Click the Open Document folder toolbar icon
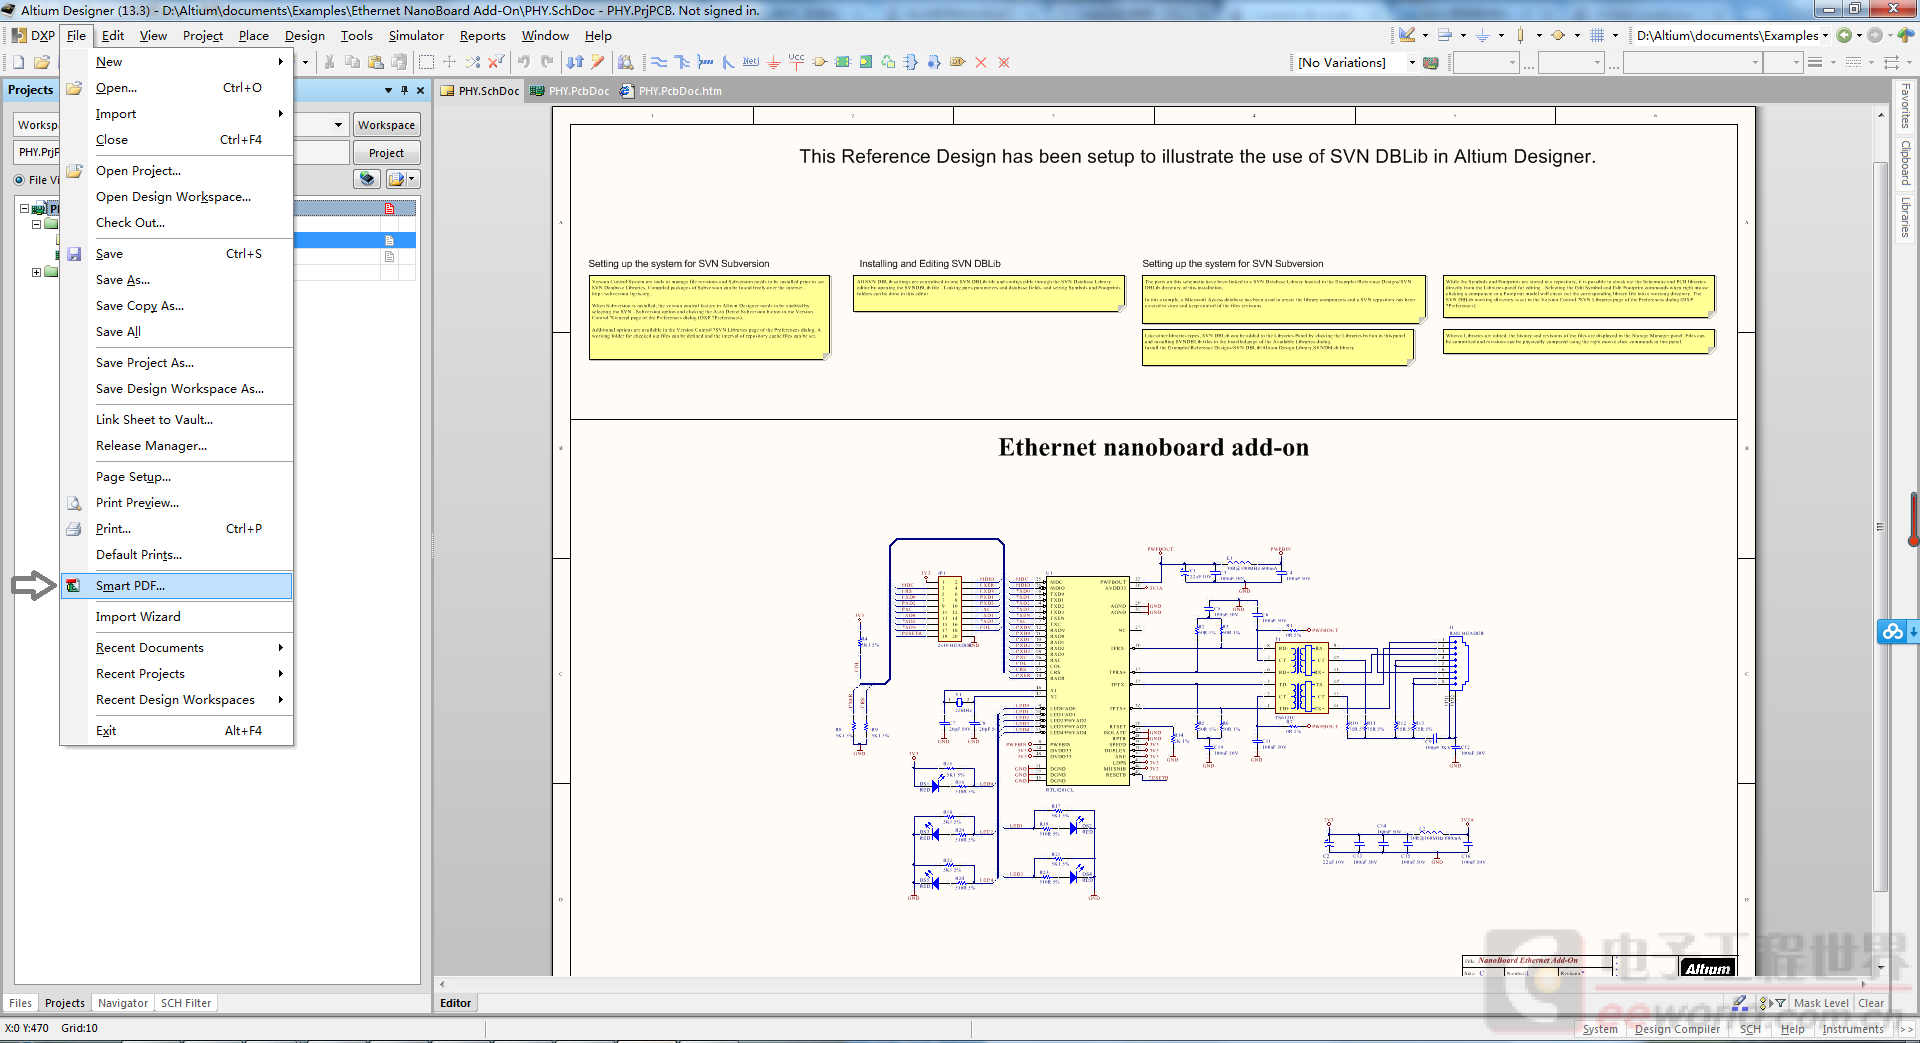1920x1043 pixels. 42,62
